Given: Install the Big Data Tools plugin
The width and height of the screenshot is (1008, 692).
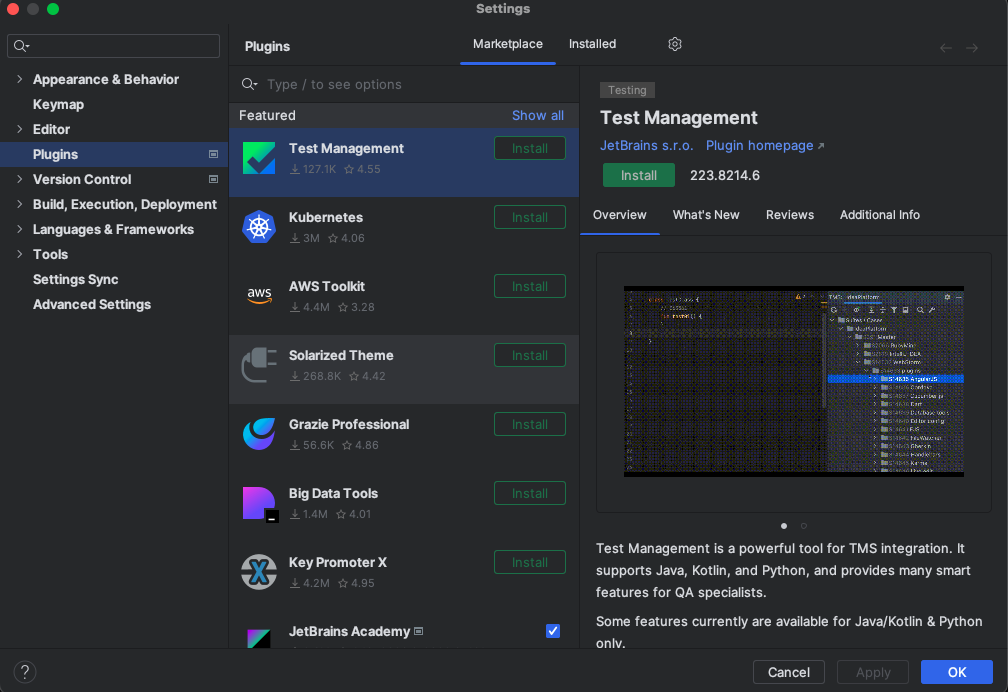Looking at the screenshot, I should coord(530,493).
